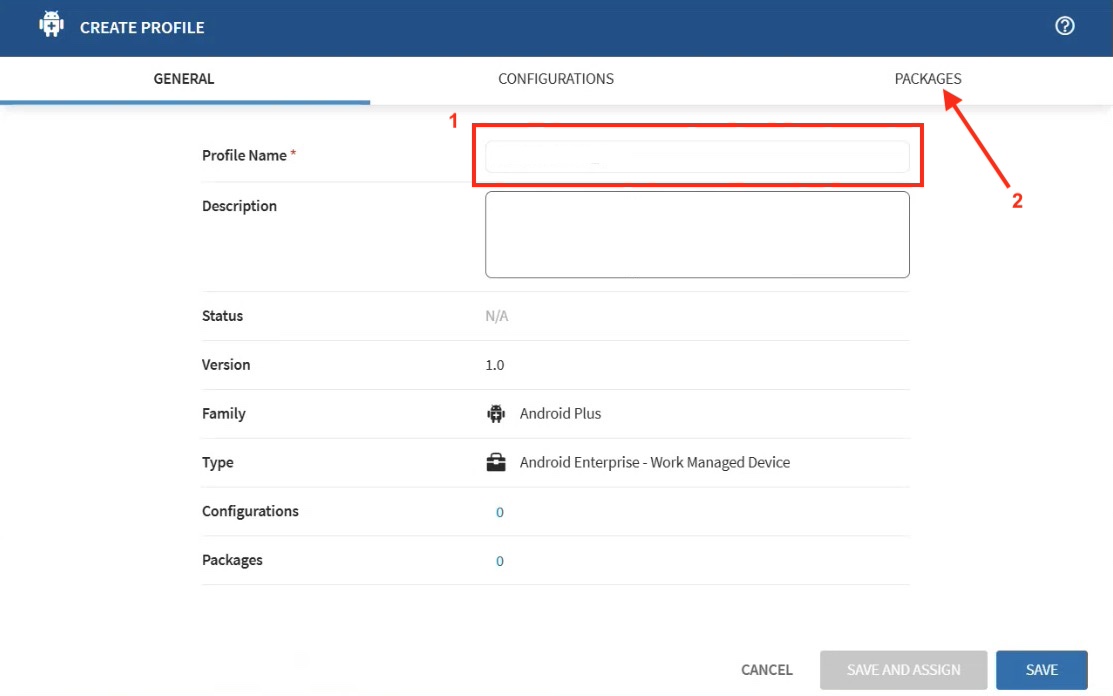Click the Android Enterprise type text

[x=654, y=463]
